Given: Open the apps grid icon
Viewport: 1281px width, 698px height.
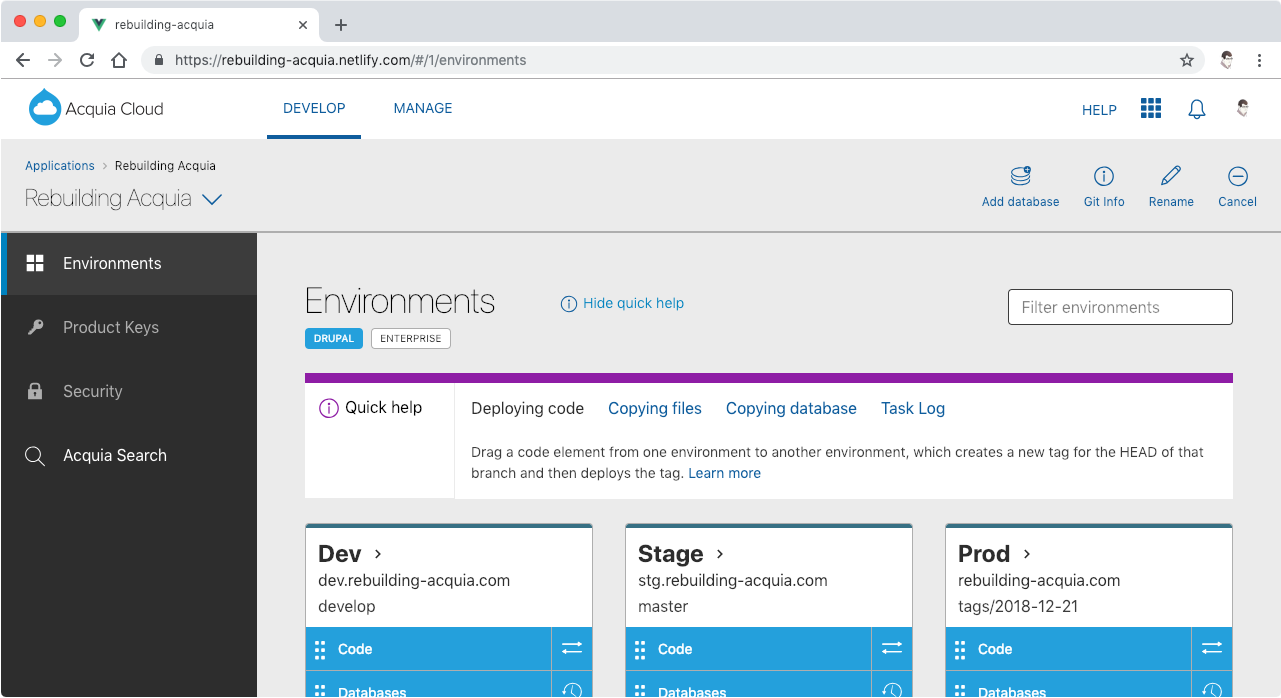Looking at the screenshot, I should pyautogui.click(x=1151, y=109).
